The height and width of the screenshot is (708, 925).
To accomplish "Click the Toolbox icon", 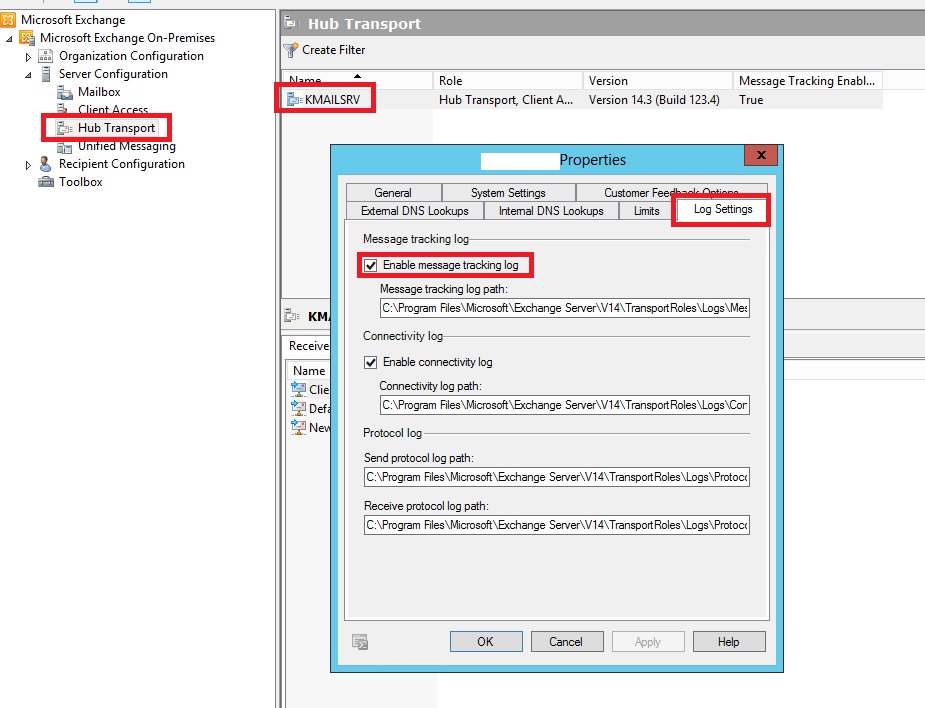I will tap(45, 182).
